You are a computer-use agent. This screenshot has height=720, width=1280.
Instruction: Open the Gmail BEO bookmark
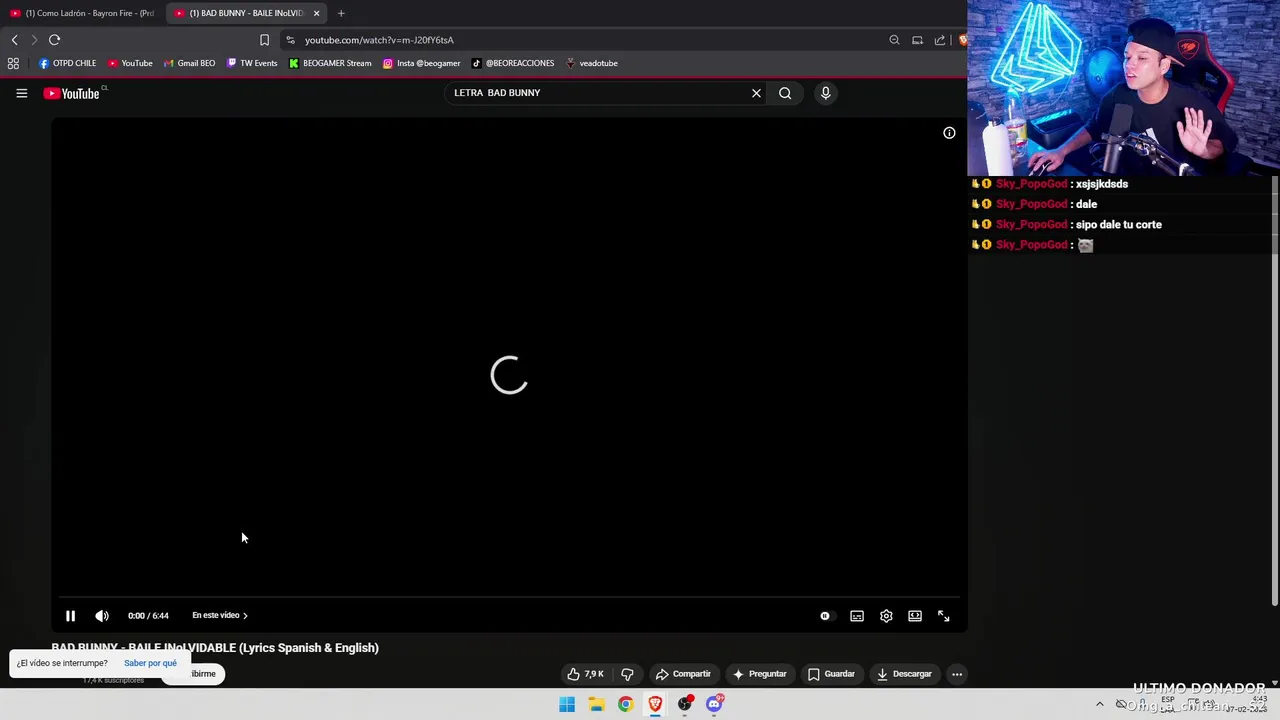(189, 63)
